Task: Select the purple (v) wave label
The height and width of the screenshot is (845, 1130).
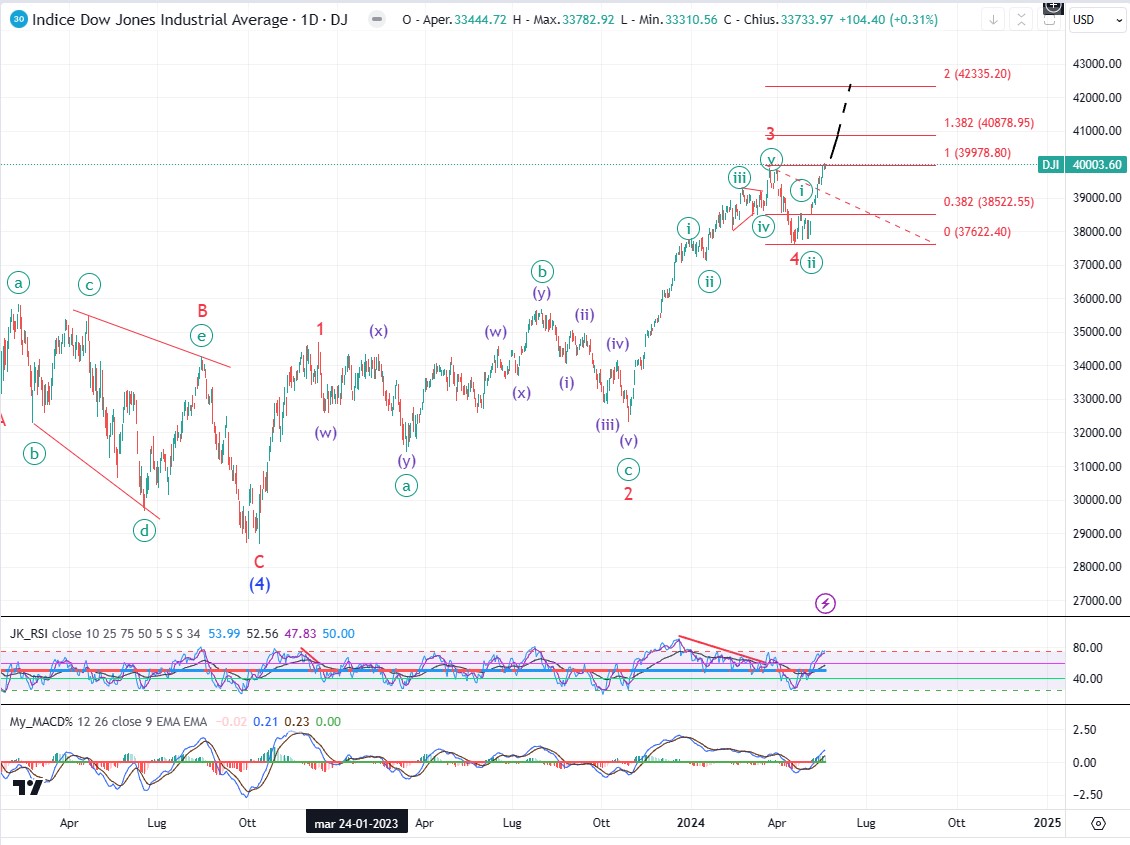Action: pos(628,441)
